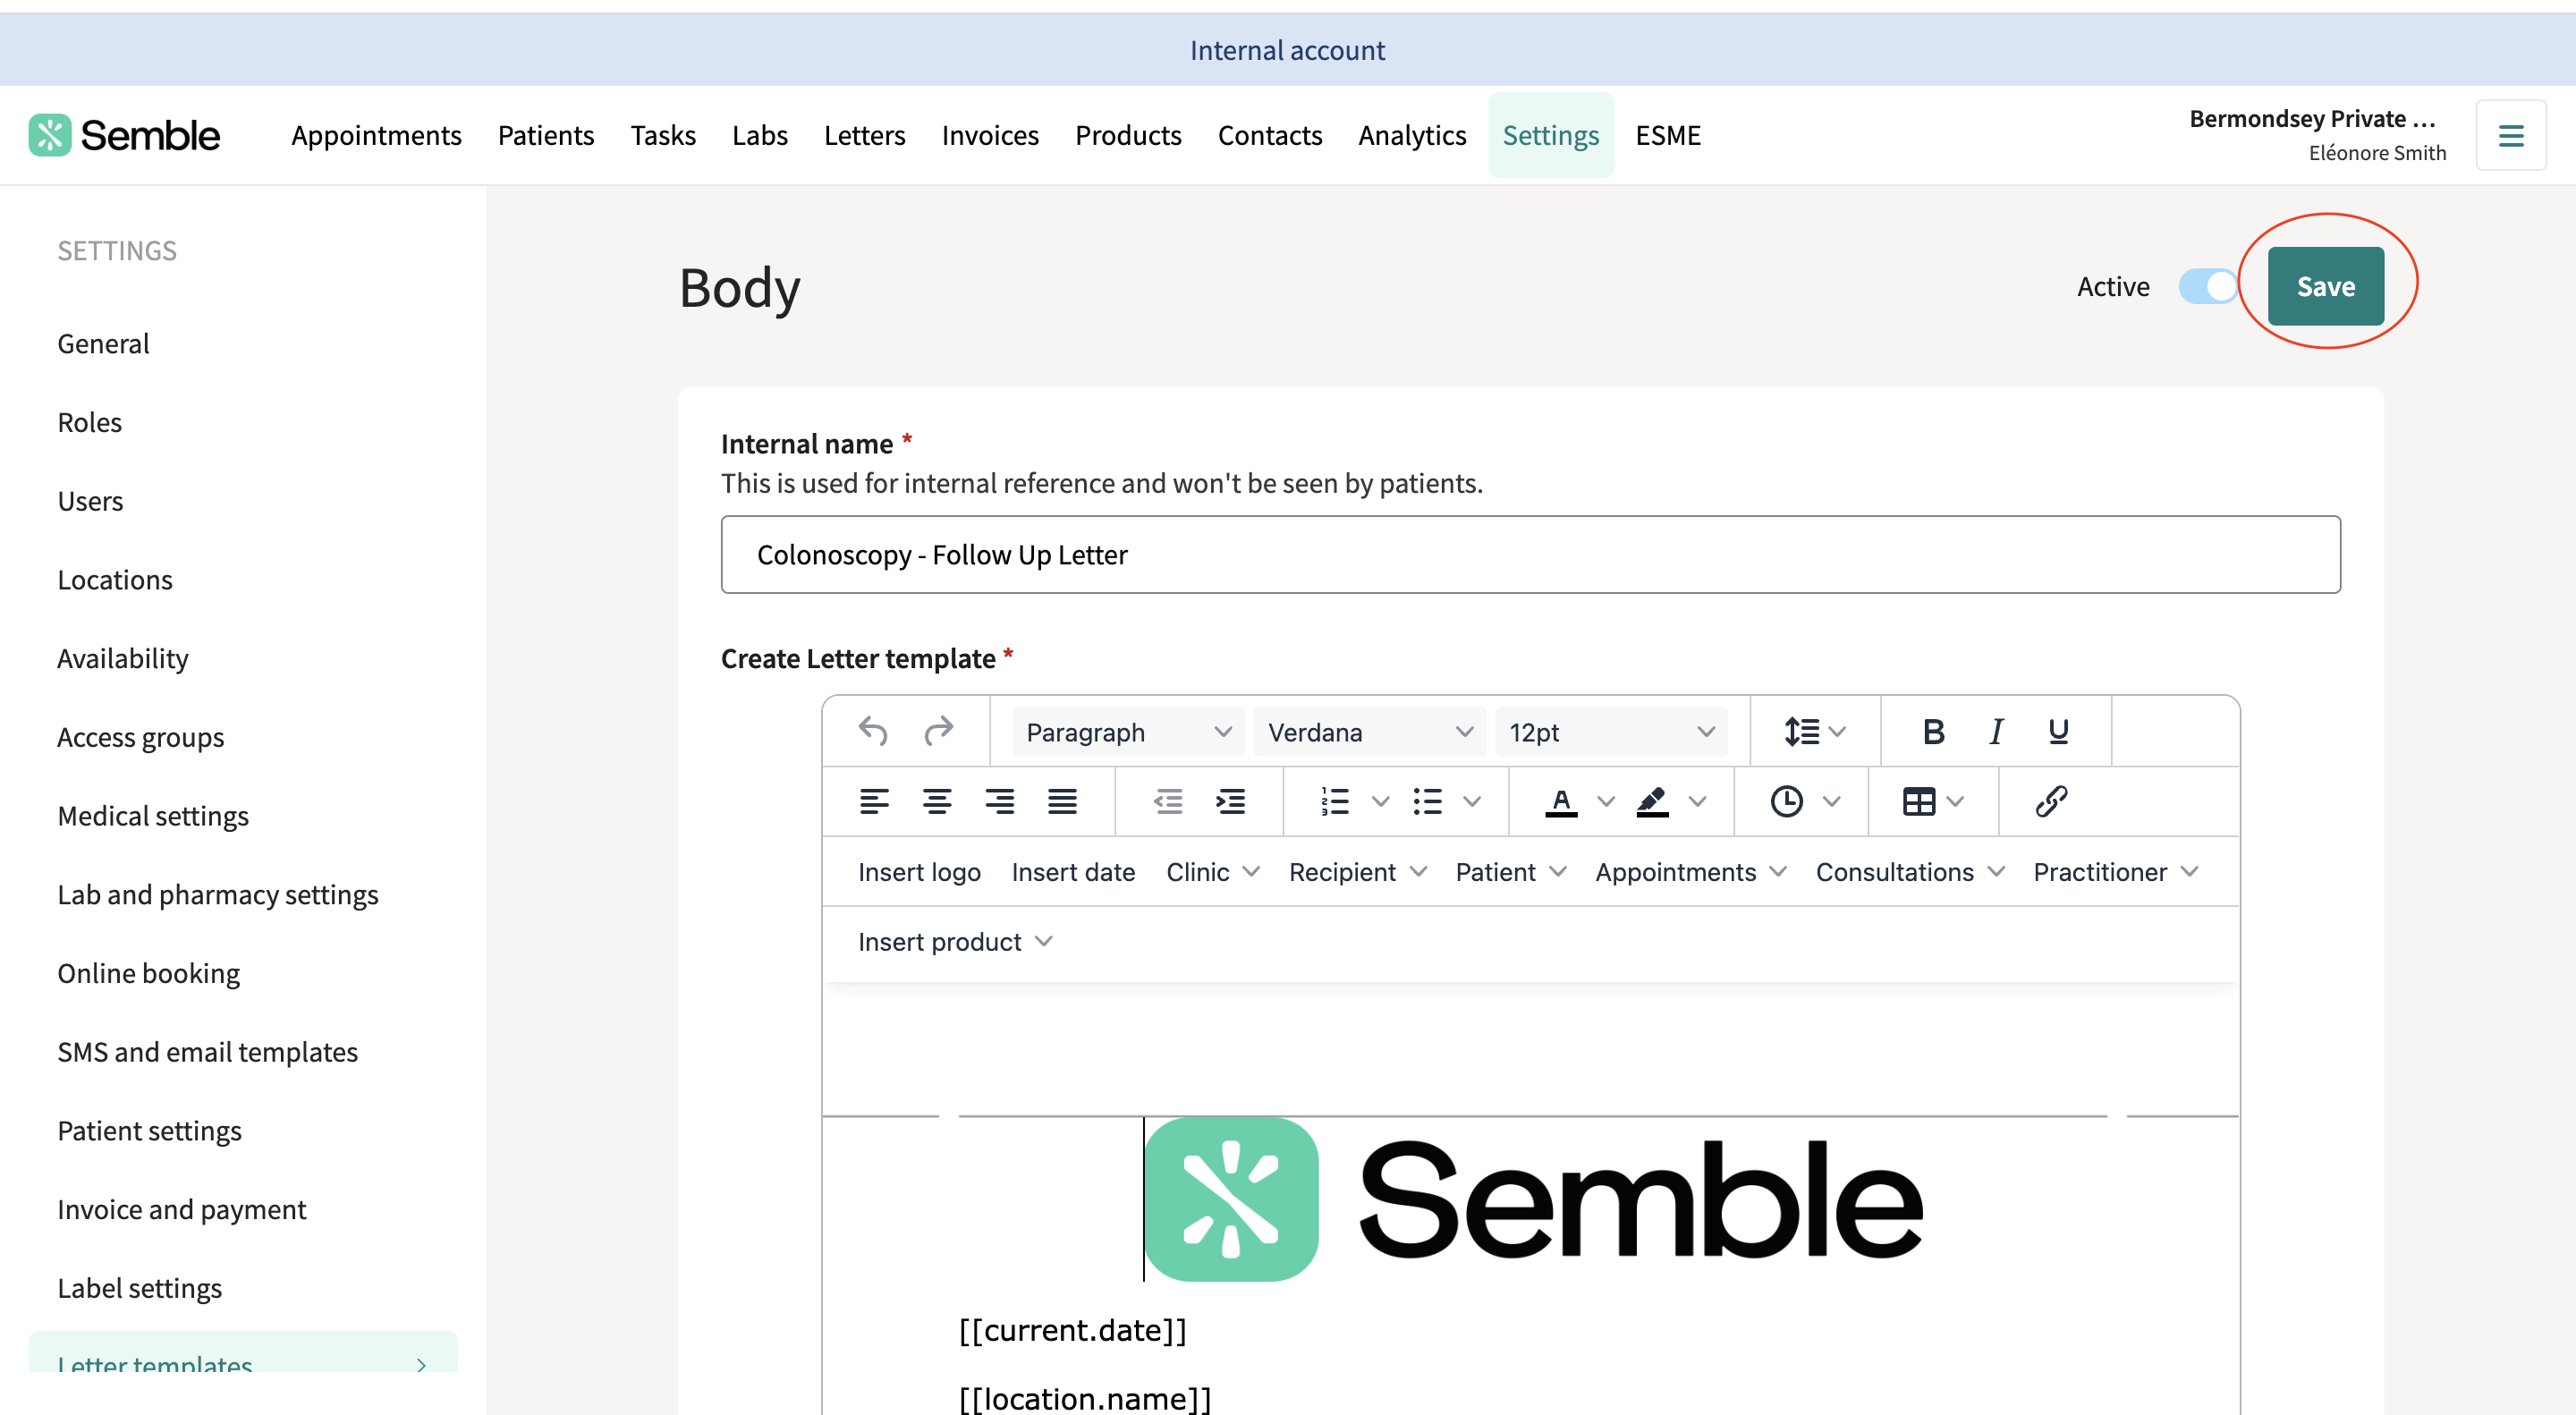Click the undo arrow in editor toolbar

(873, 732)
